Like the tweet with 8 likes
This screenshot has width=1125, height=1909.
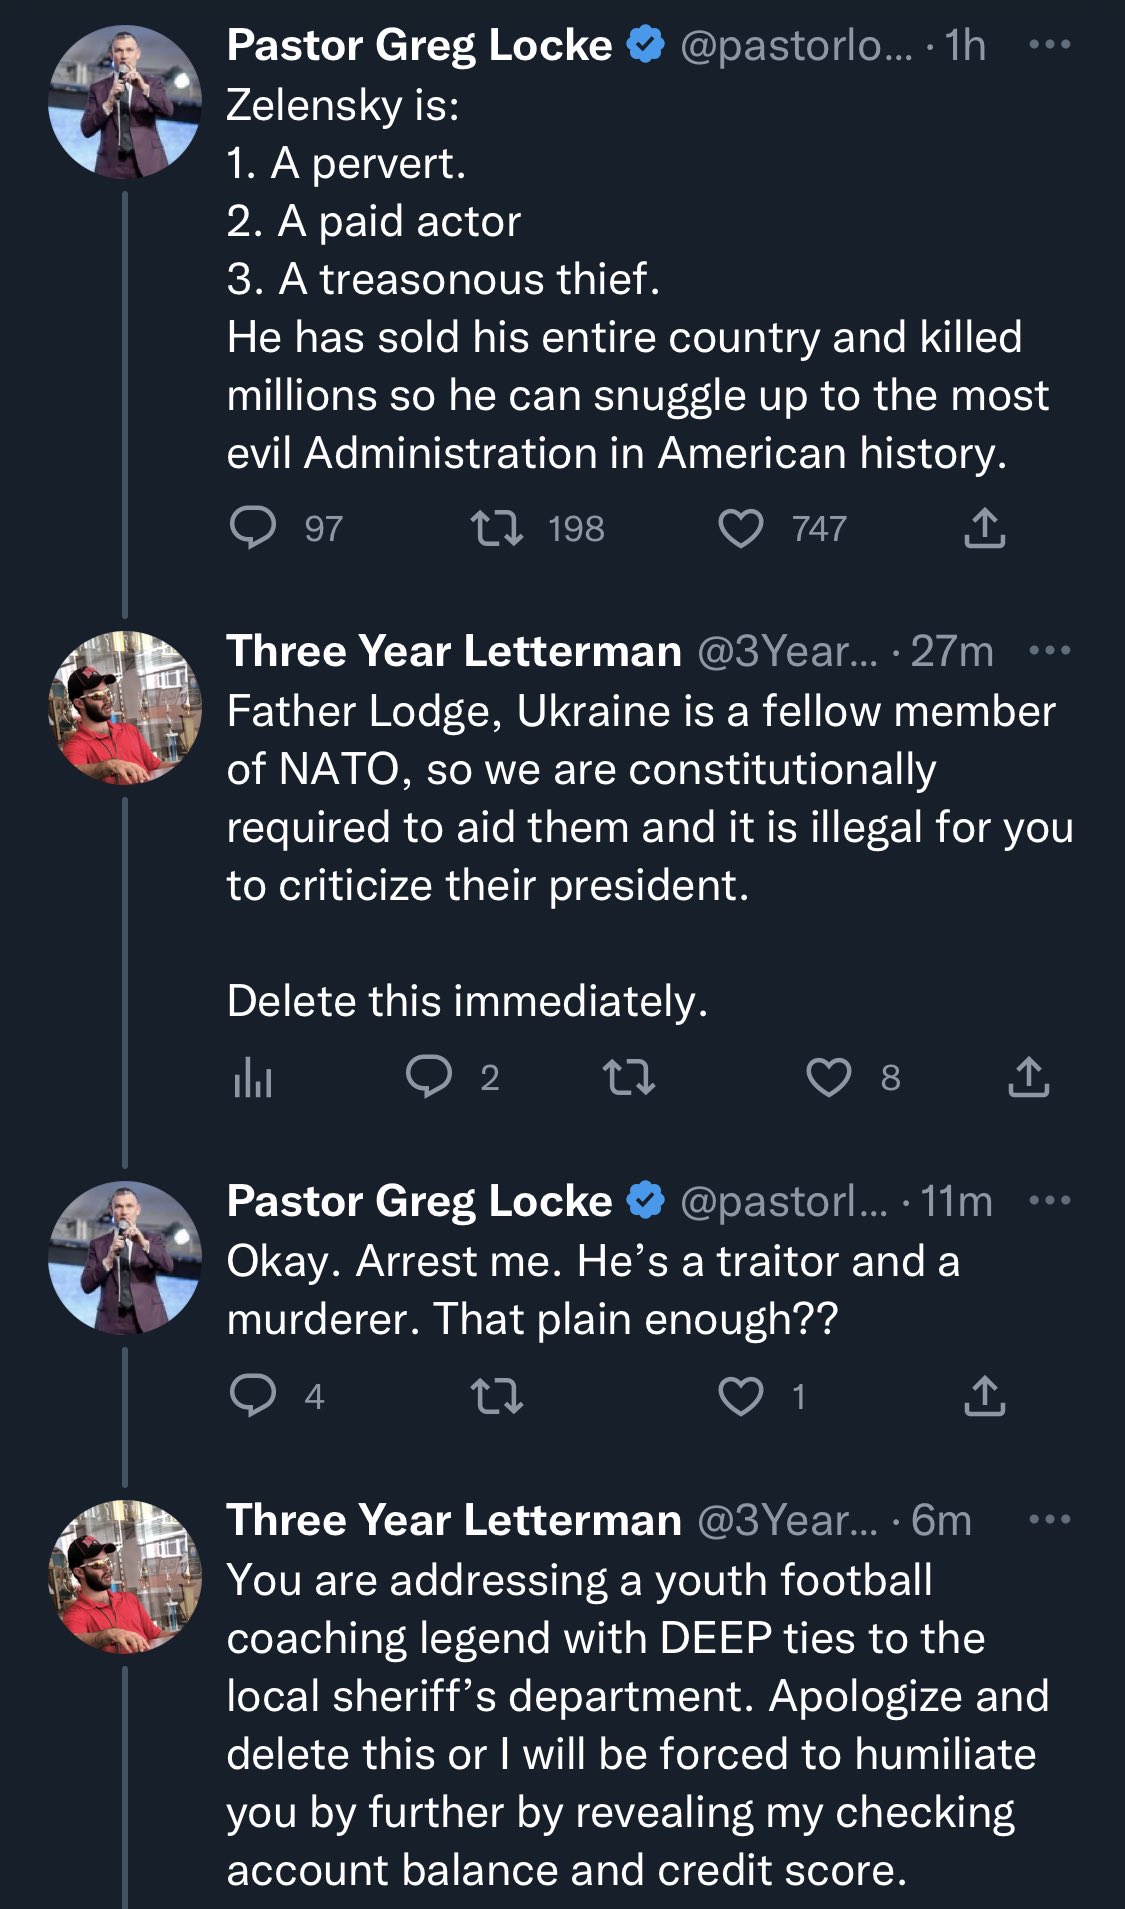point(828,1077)
